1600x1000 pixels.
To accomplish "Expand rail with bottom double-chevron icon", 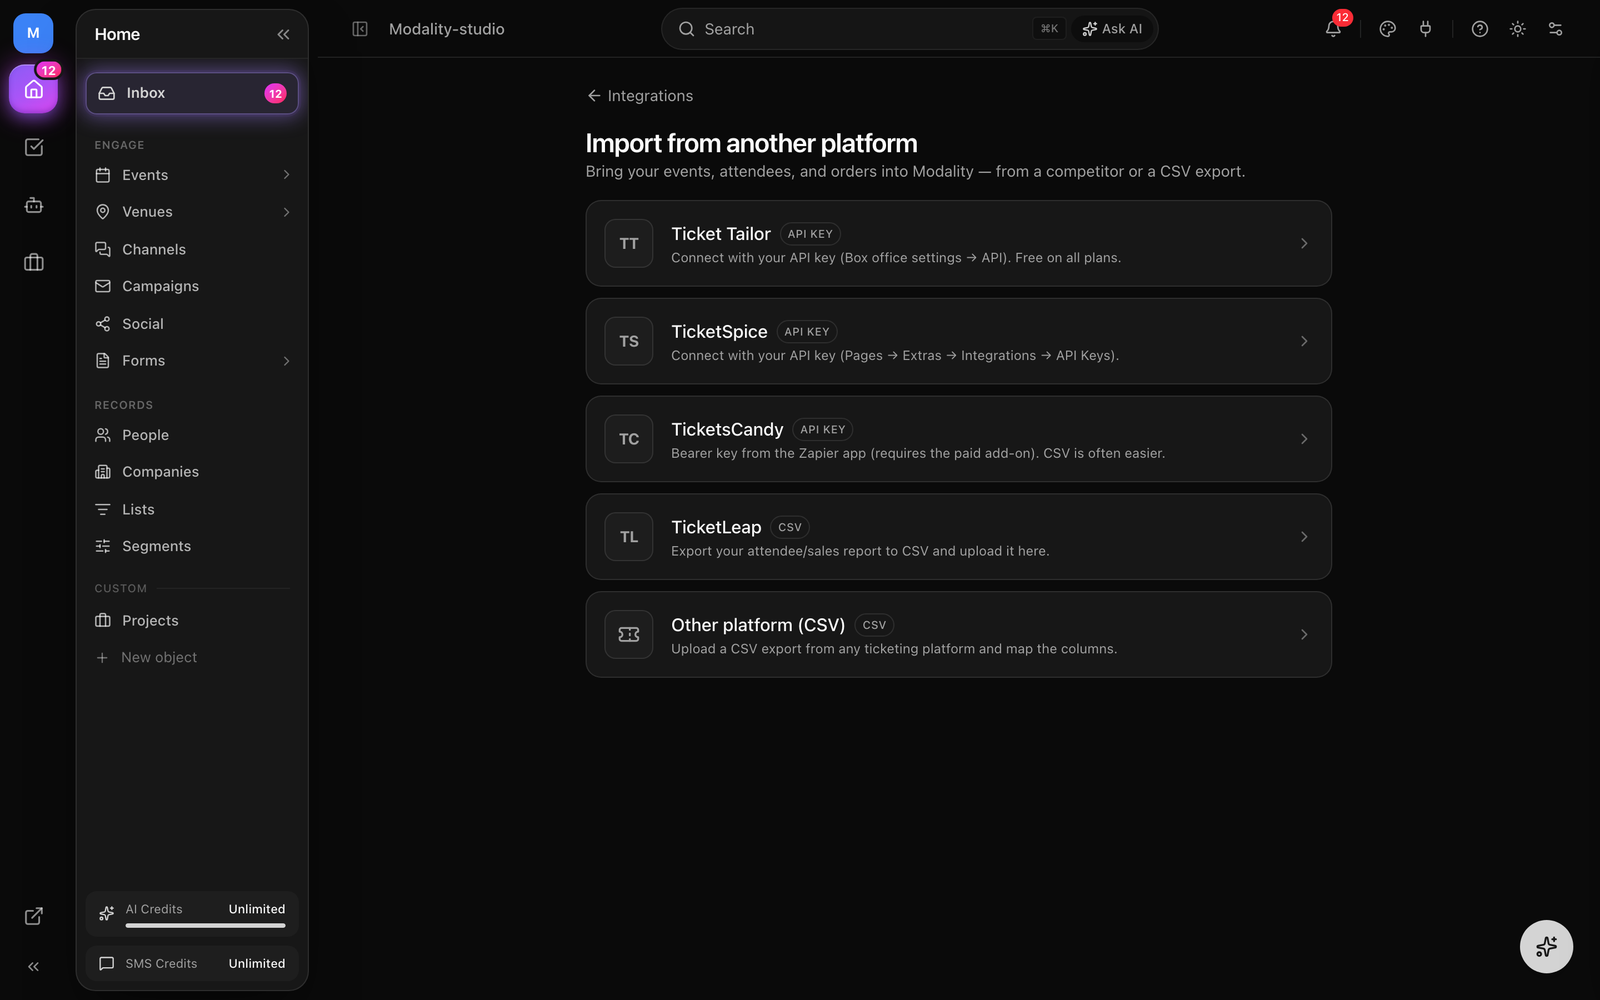I will 33,967.
